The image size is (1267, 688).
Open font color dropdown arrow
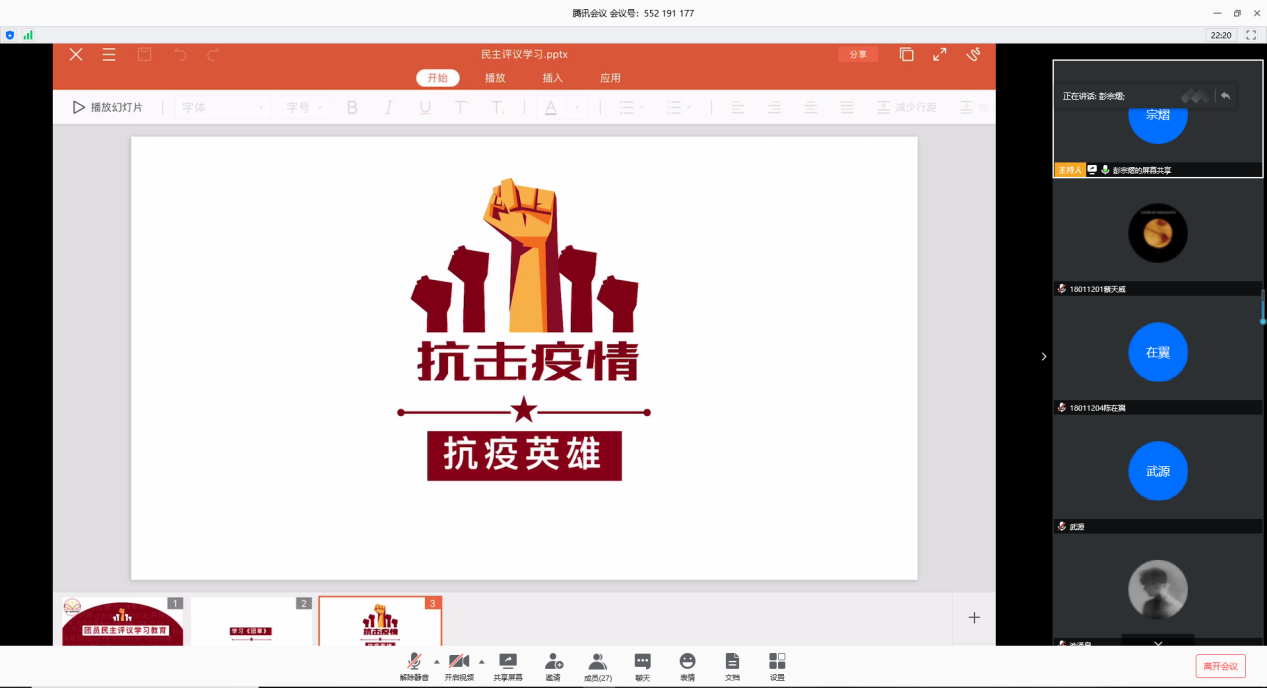tap(577, 107)
